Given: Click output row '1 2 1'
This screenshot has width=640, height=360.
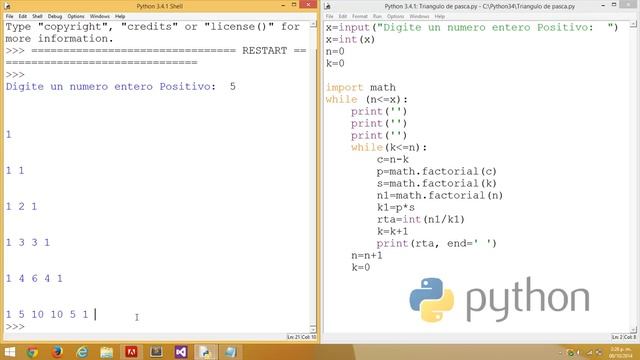Looking at the screenshot, I should point(21,207).
